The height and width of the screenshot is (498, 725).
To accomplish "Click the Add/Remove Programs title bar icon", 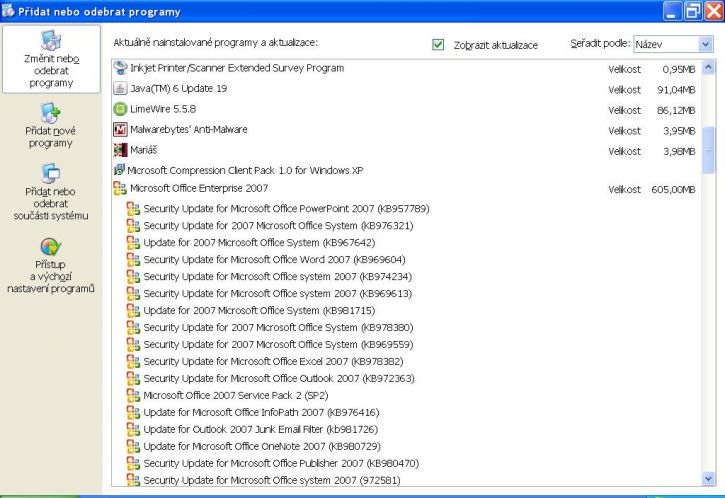I will [x=8, y=11].
